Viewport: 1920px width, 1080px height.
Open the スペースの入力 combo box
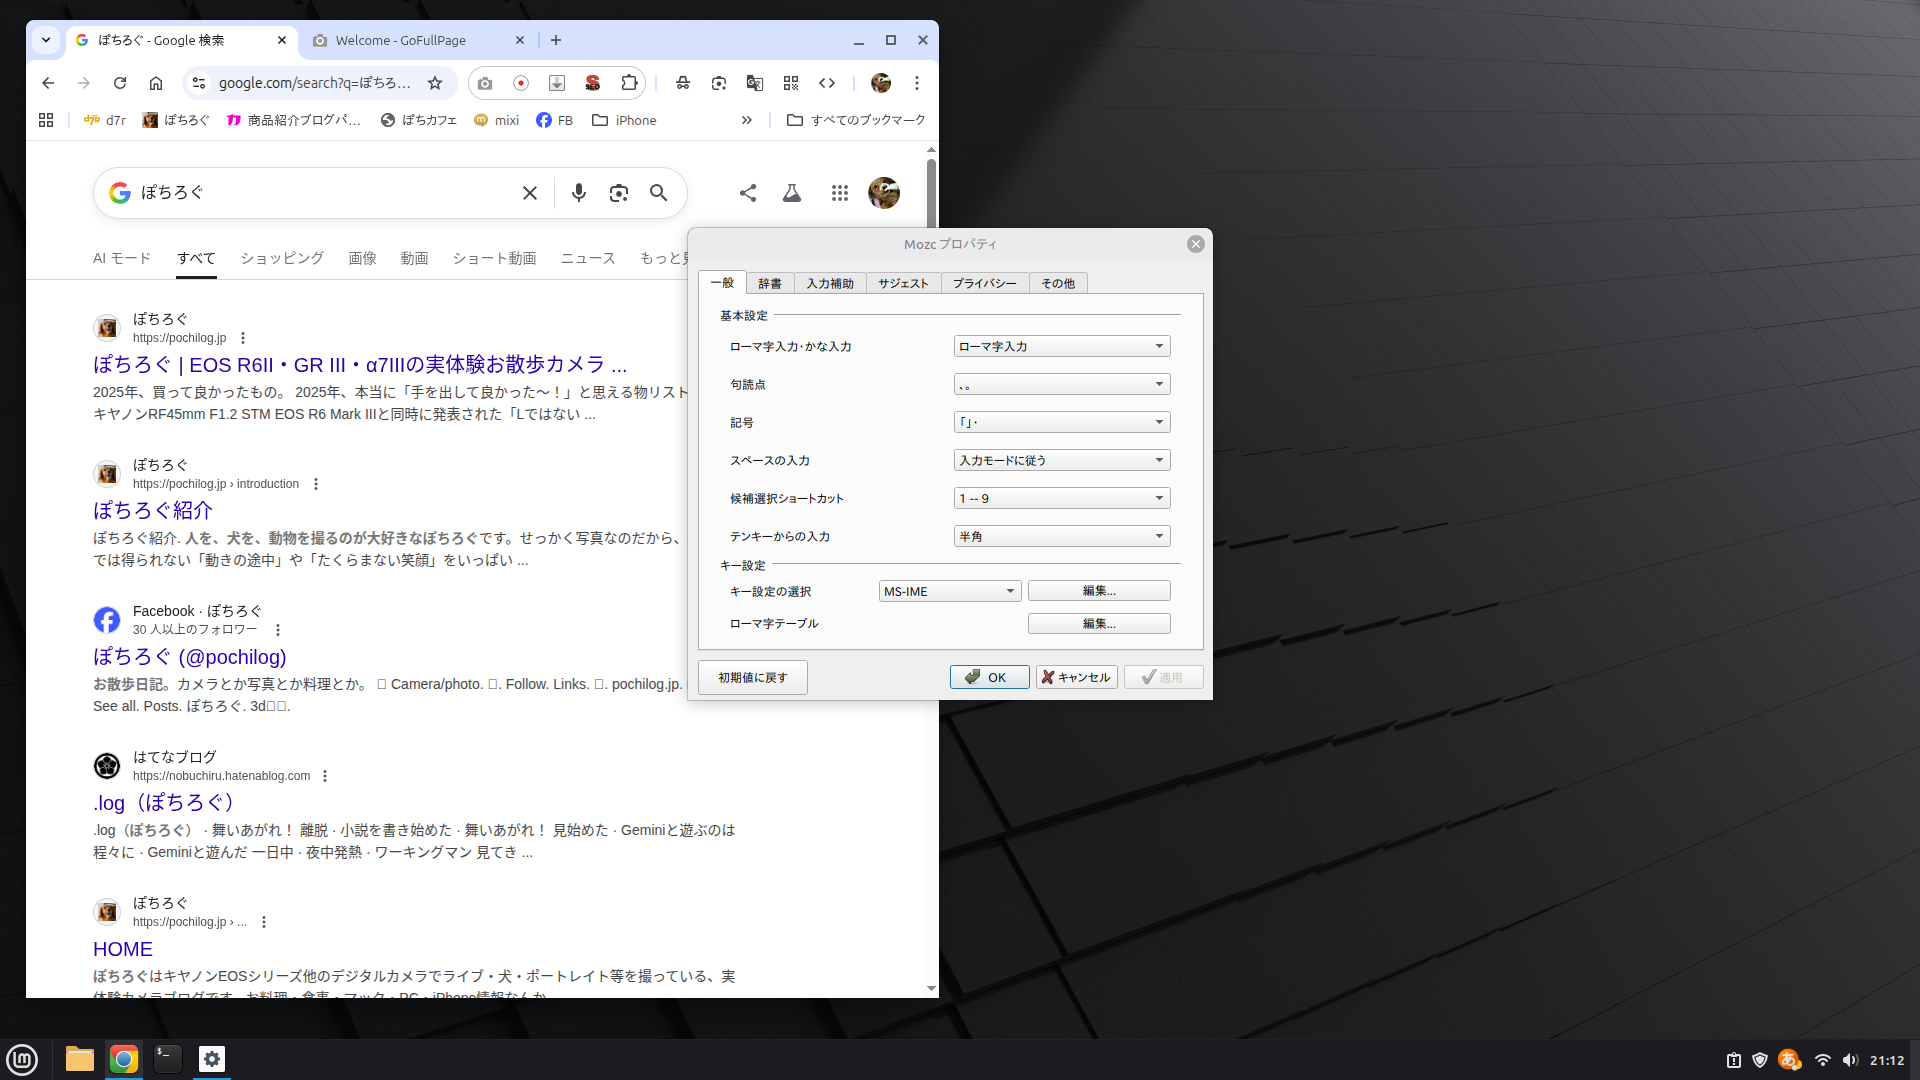point(1061,461)
